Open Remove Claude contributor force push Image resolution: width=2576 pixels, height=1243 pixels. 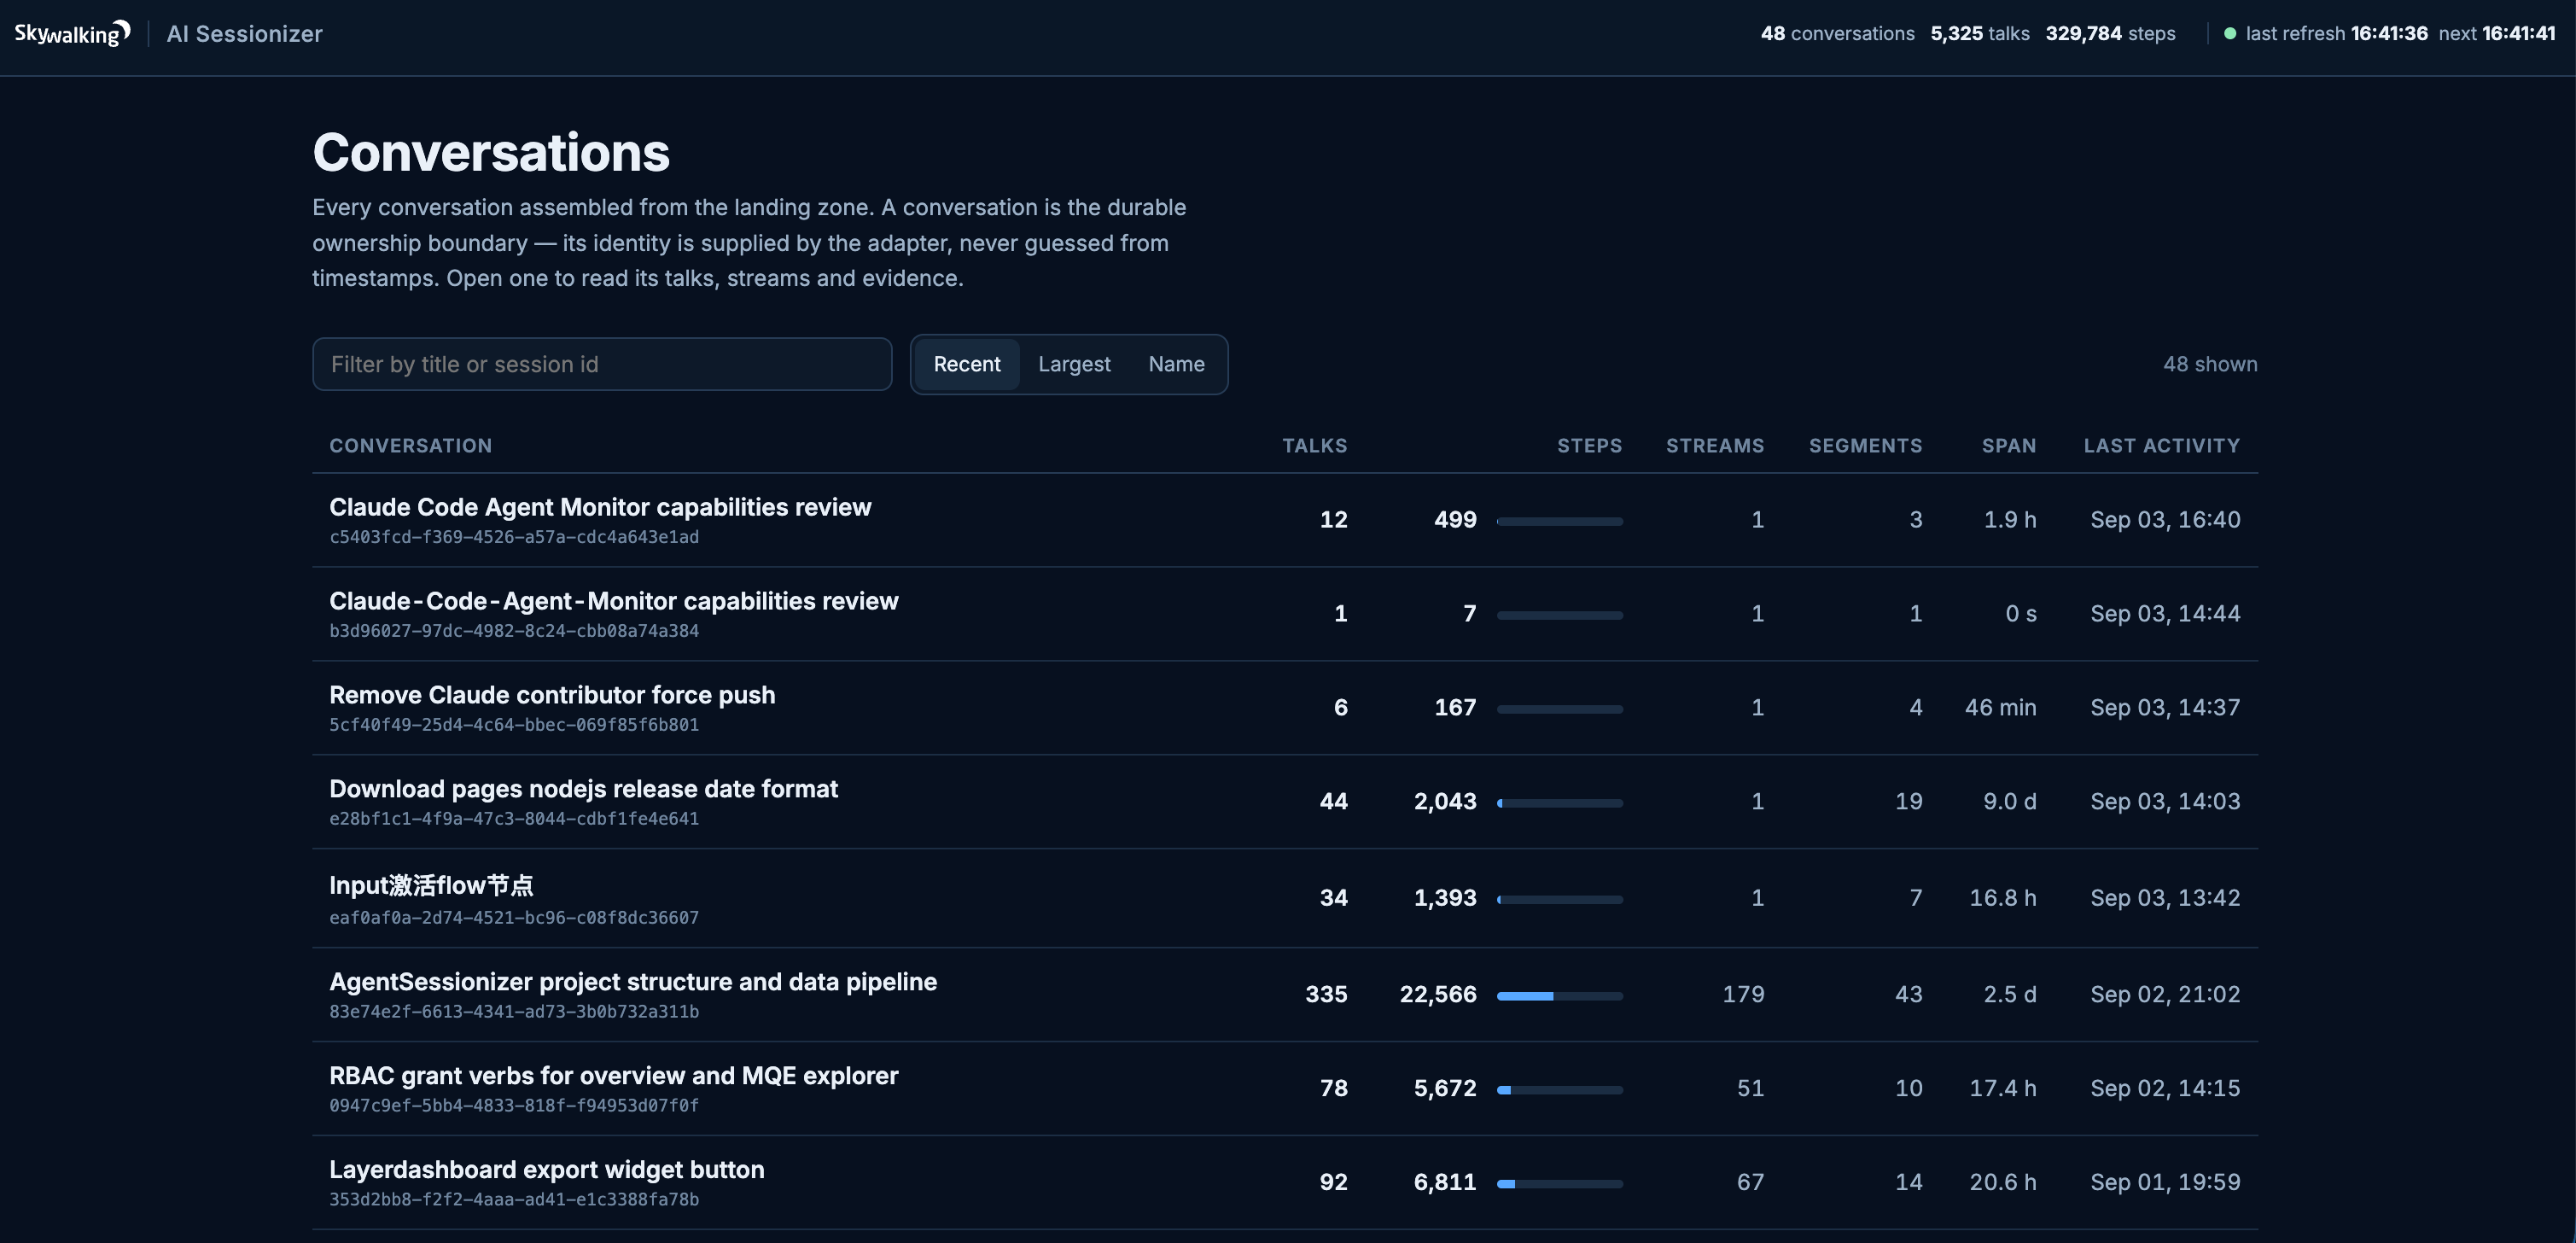pyautogui.click(x=552, y=695)
